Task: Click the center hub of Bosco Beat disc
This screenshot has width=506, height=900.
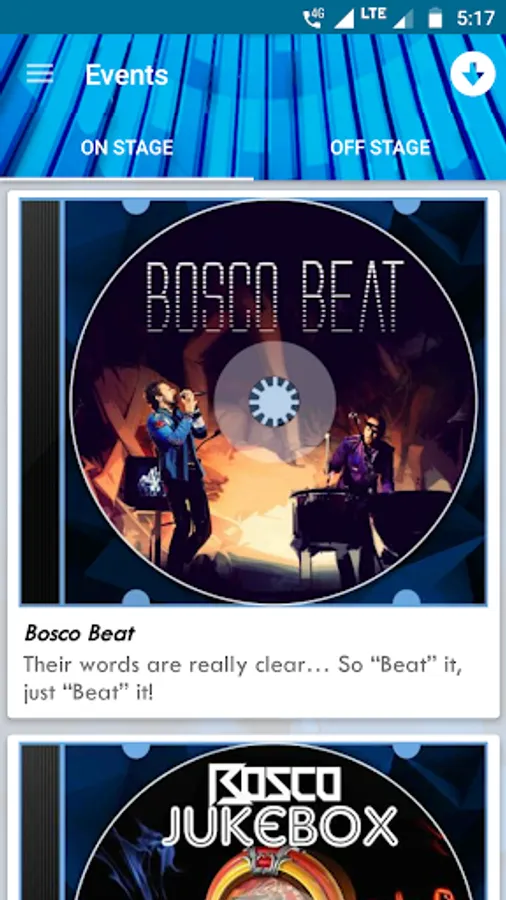Action: tap(274, 402)
